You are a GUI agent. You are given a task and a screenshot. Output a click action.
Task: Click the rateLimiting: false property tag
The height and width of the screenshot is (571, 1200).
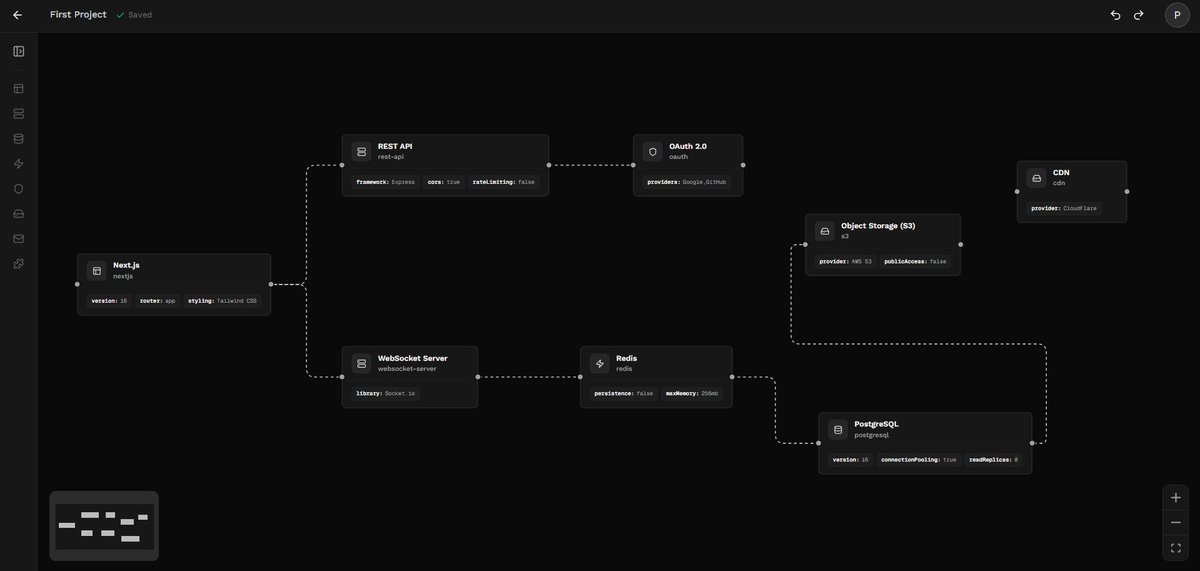pyautogui.click(x=503, y=182)
